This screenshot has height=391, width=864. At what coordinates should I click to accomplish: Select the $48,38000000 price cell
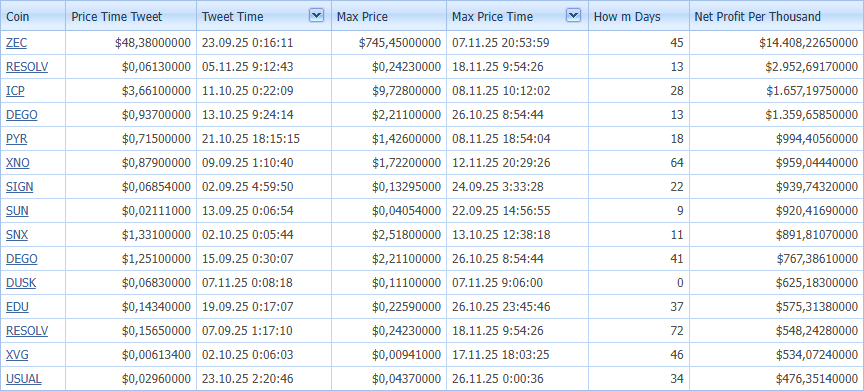[131, 42]
